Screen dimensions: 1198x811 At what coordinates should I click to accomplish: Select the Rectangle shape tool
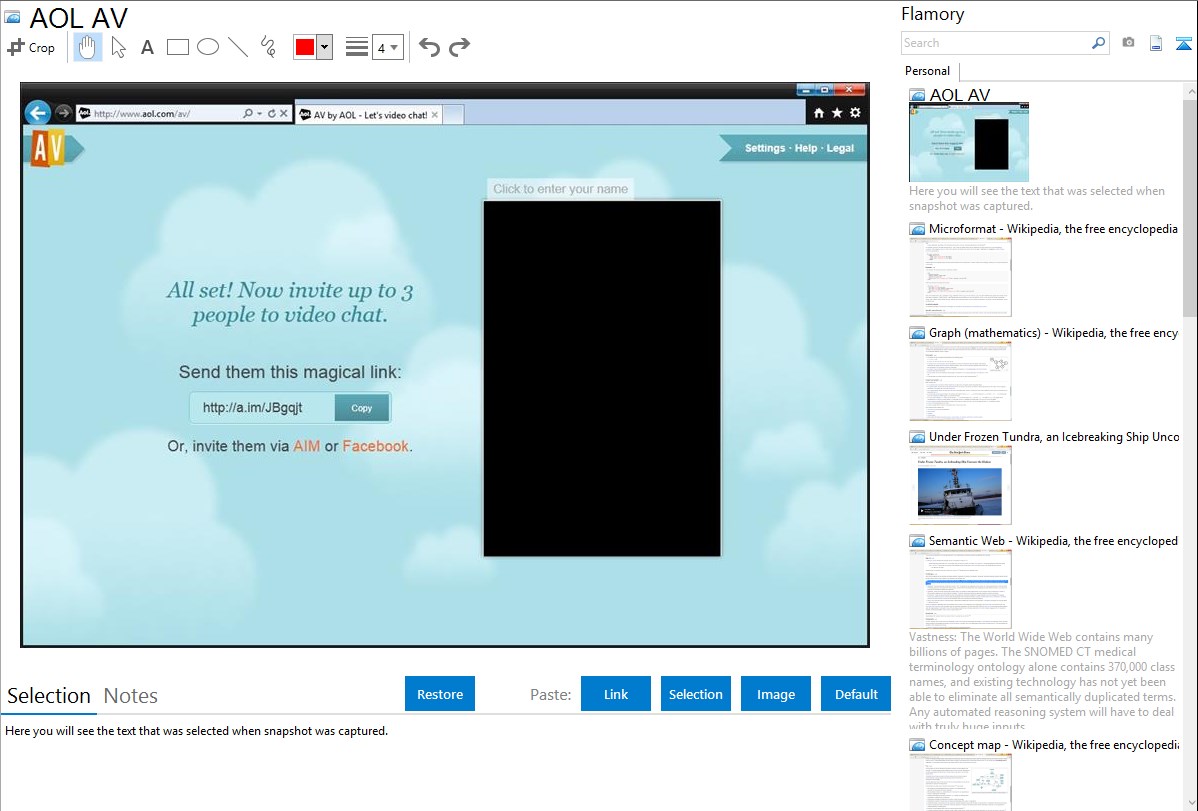coord(177,47)
